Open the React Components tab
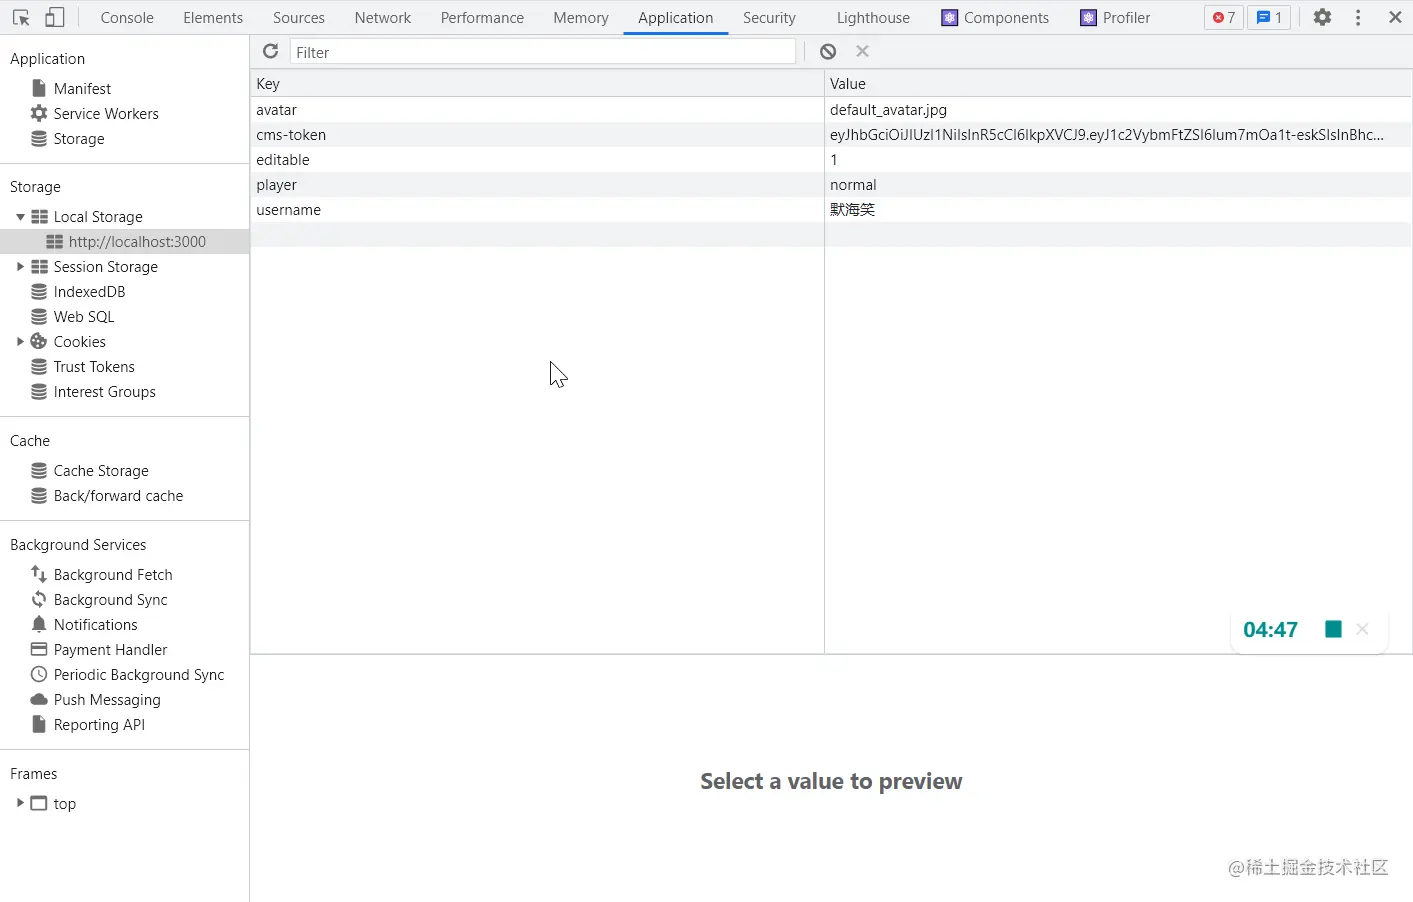This screenshot has height=902, width=1413. (995, 17)
